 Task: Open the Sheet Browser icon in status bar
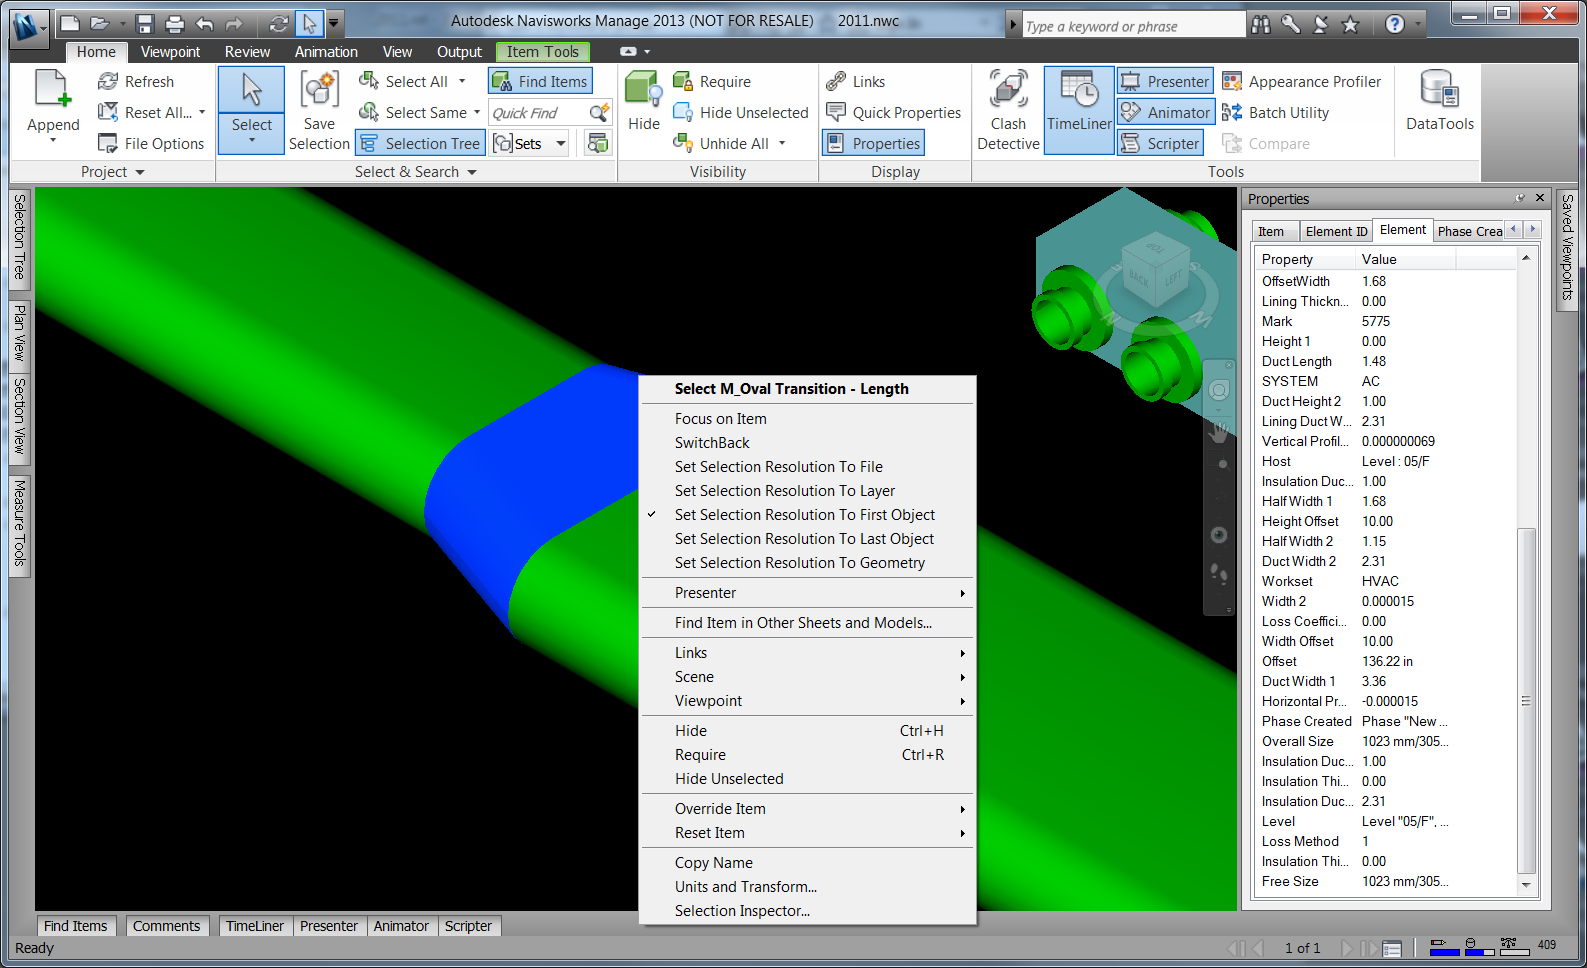(x=1392, y=948)
